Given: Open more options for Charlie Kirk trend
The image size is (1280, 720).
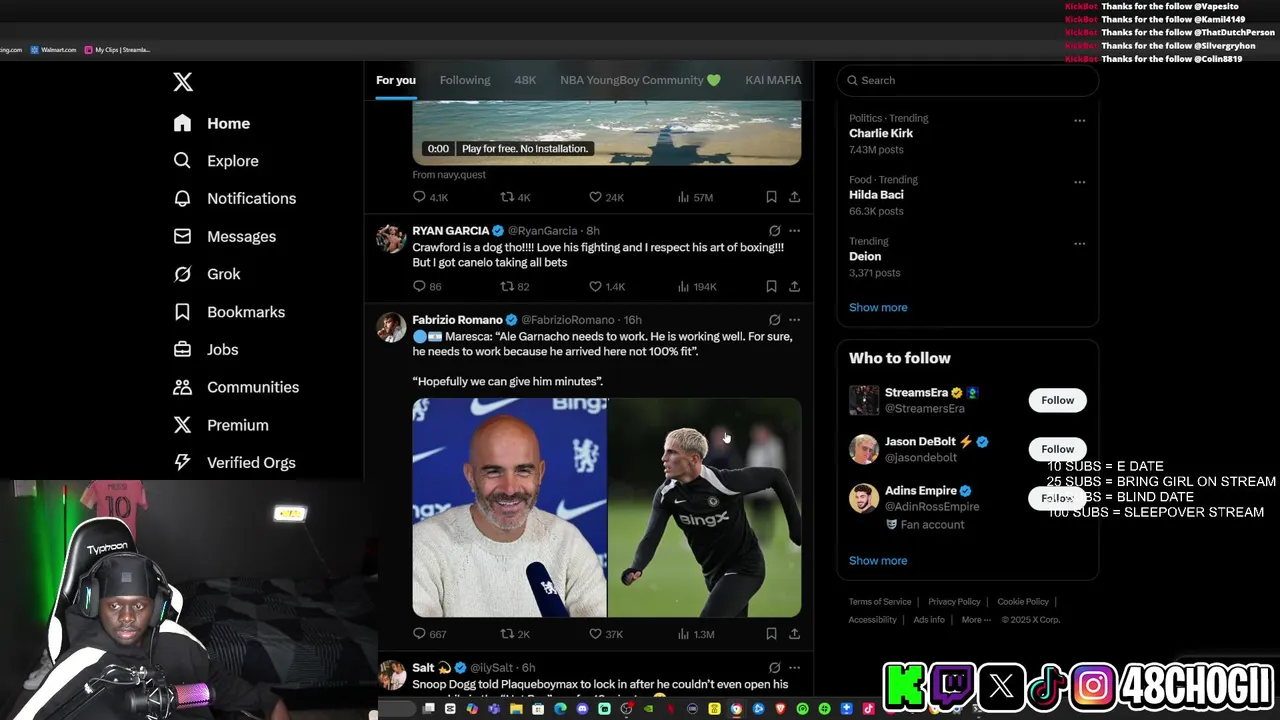Looking at the screenshot, I should click(x=1079, y=120).
